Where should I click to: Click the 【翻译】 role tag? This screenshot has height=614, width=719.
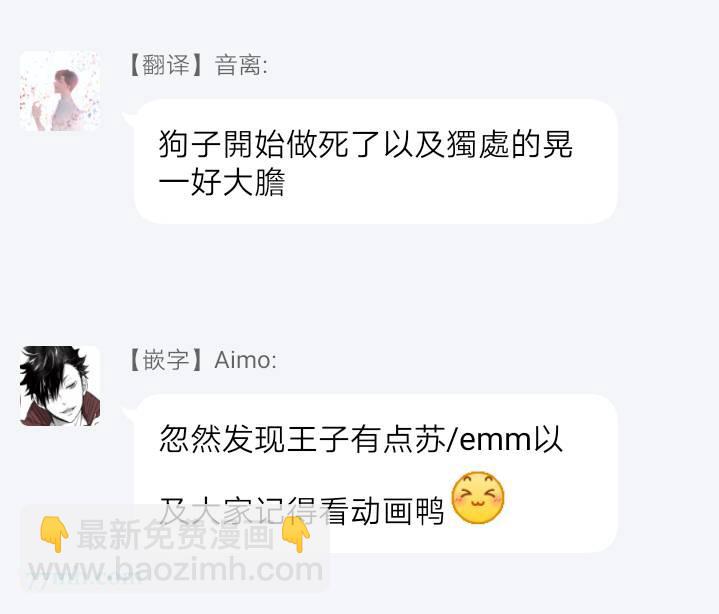(165, 65)
